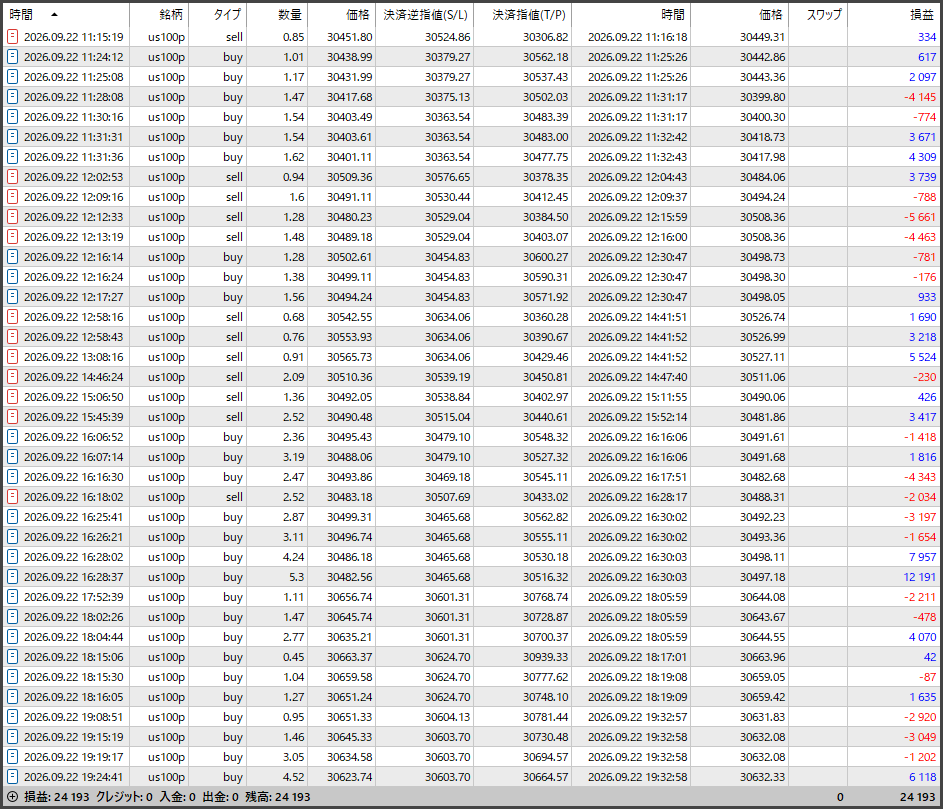Click 残高: 24 193 in the summary row
Viewport: 943px width, 809px height.
[x=278, y=797]
